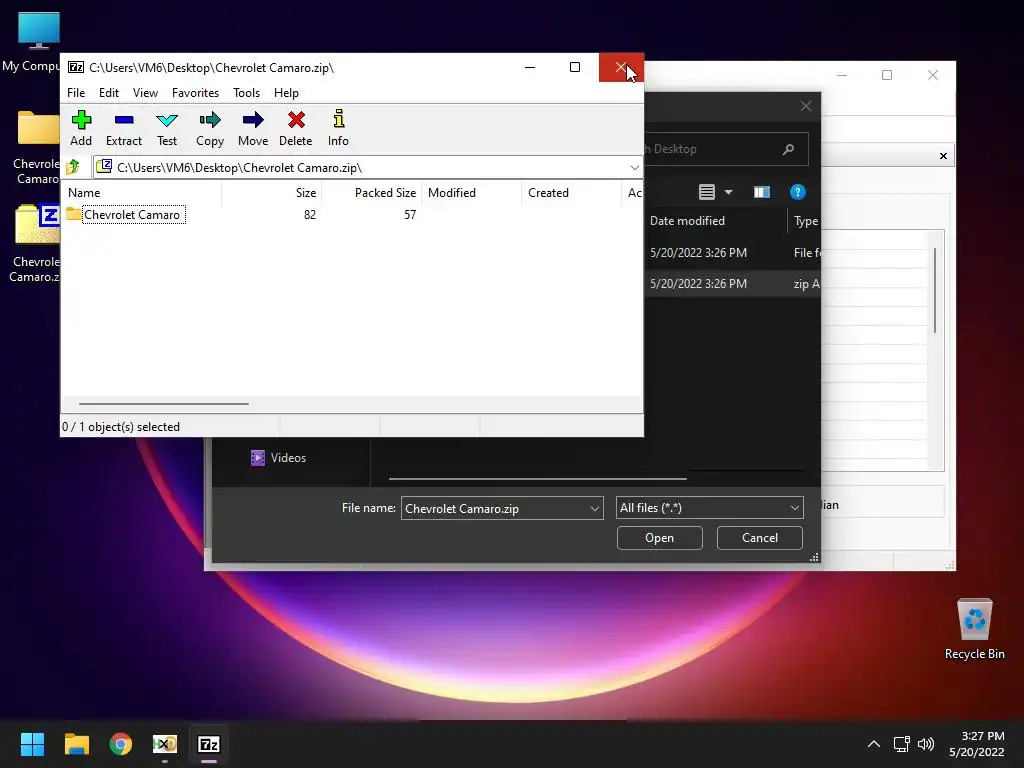This screenshot has height=768, width=1024.
Task: Click the Extract toolbar icon
Action: [x=123, y=128]
